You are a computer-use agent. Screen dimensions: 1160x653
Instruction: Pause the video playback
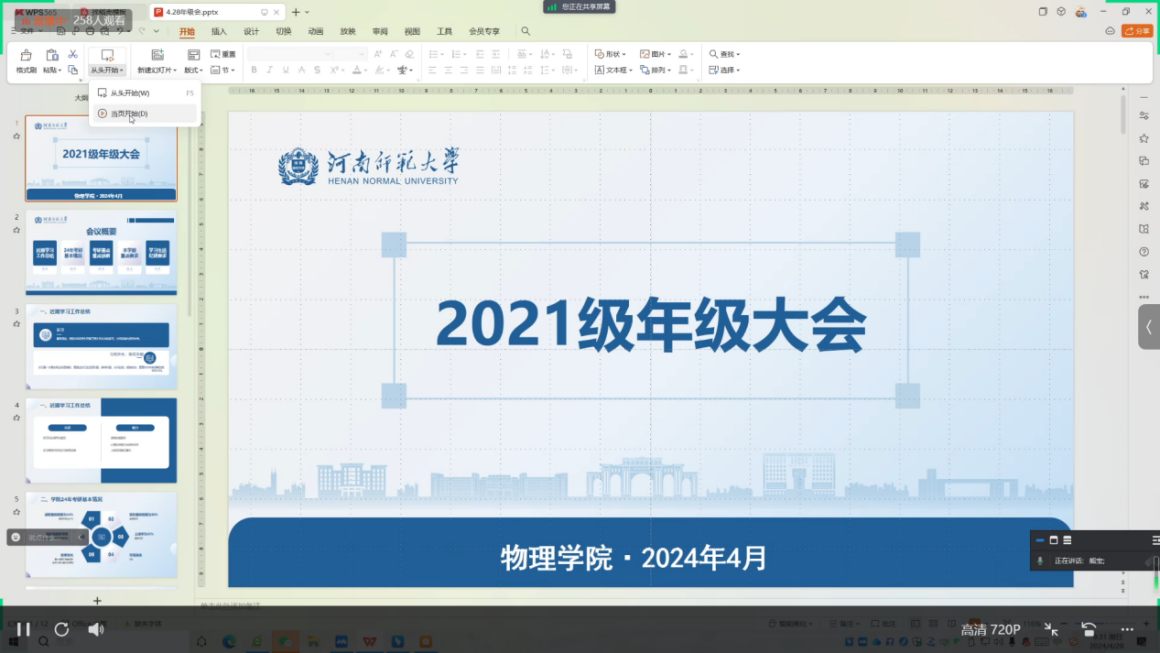(22, 629)
